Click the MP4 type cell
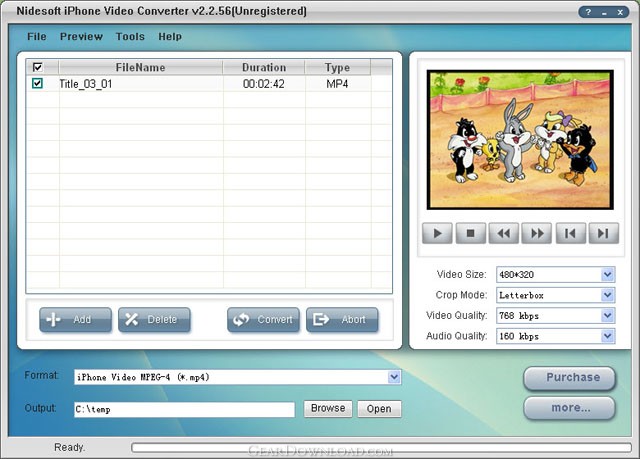This screenshot has width=640, height=459. 337,84
